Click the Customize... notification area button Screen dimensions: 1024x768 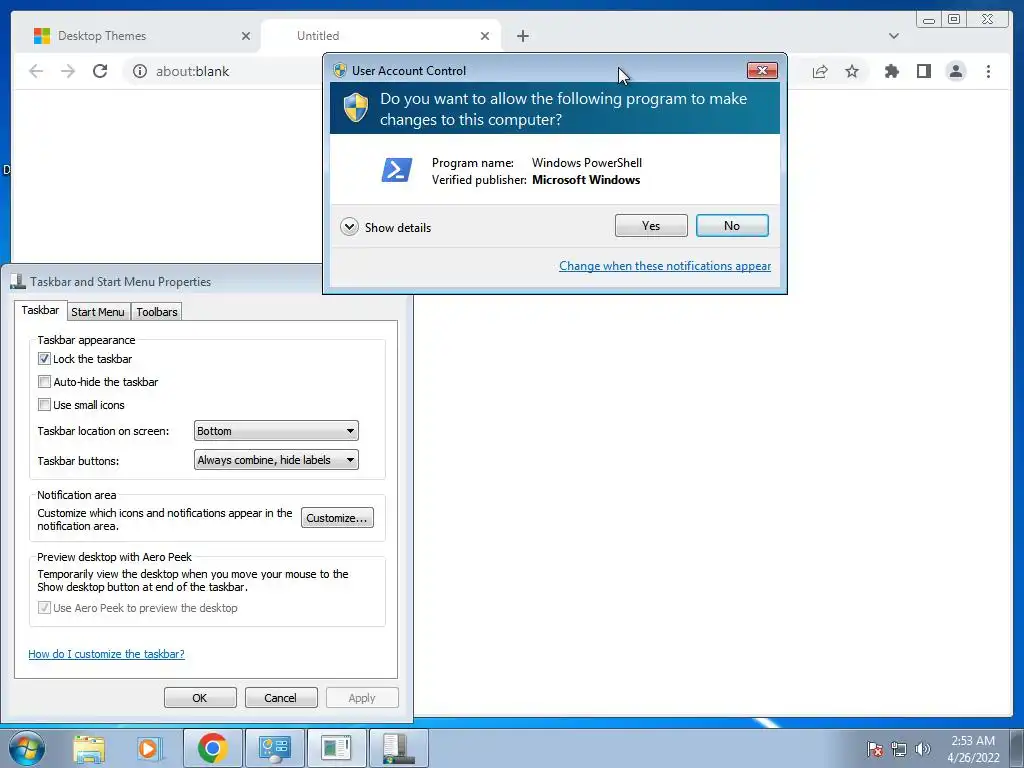(x=337, y=517)
